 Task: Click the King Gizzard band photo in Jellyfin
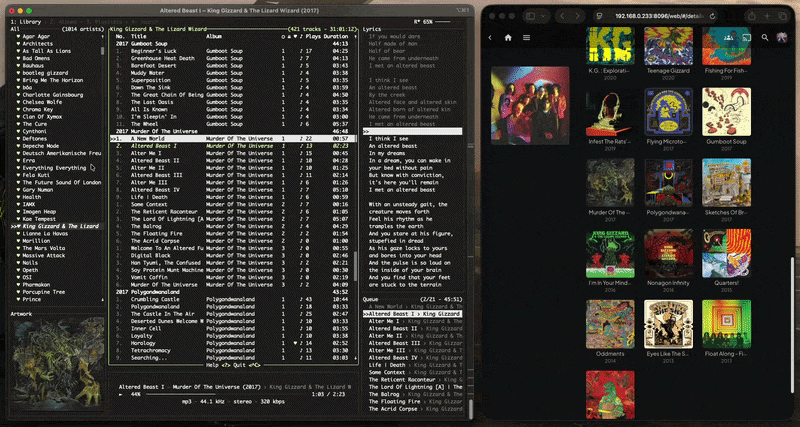click(530, 106)
